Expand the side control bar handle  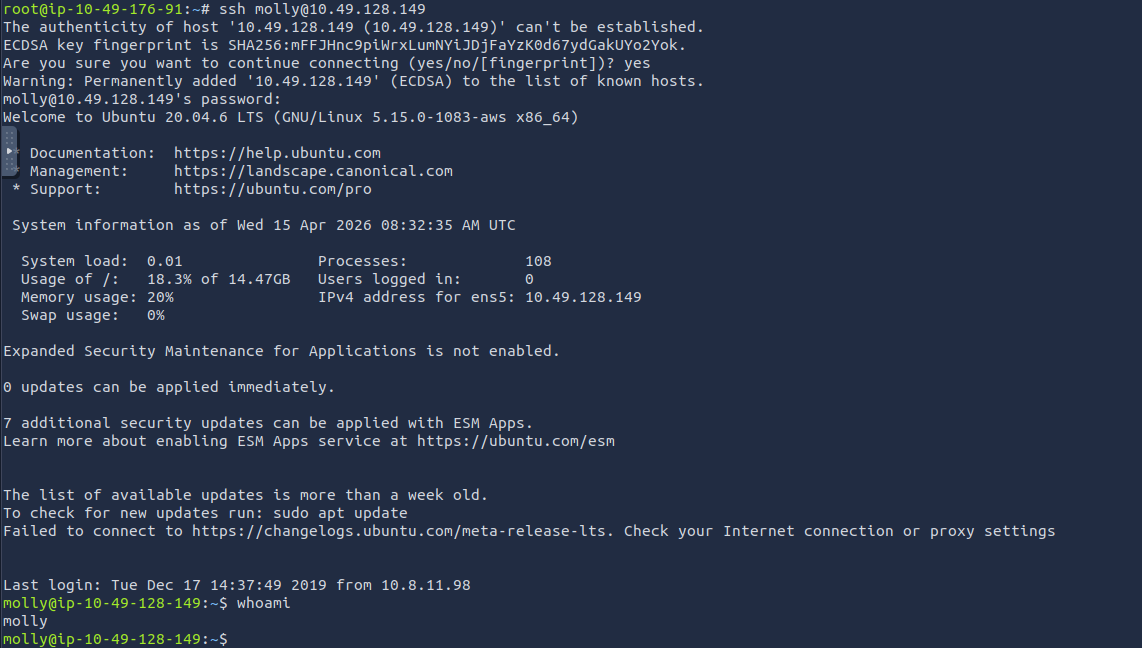(x=9, y=151)
